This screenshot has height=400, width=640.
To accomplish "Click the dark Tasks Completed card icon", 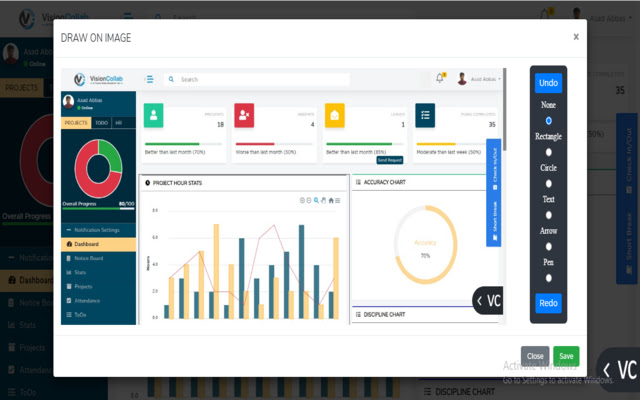I will coord(425,116).
